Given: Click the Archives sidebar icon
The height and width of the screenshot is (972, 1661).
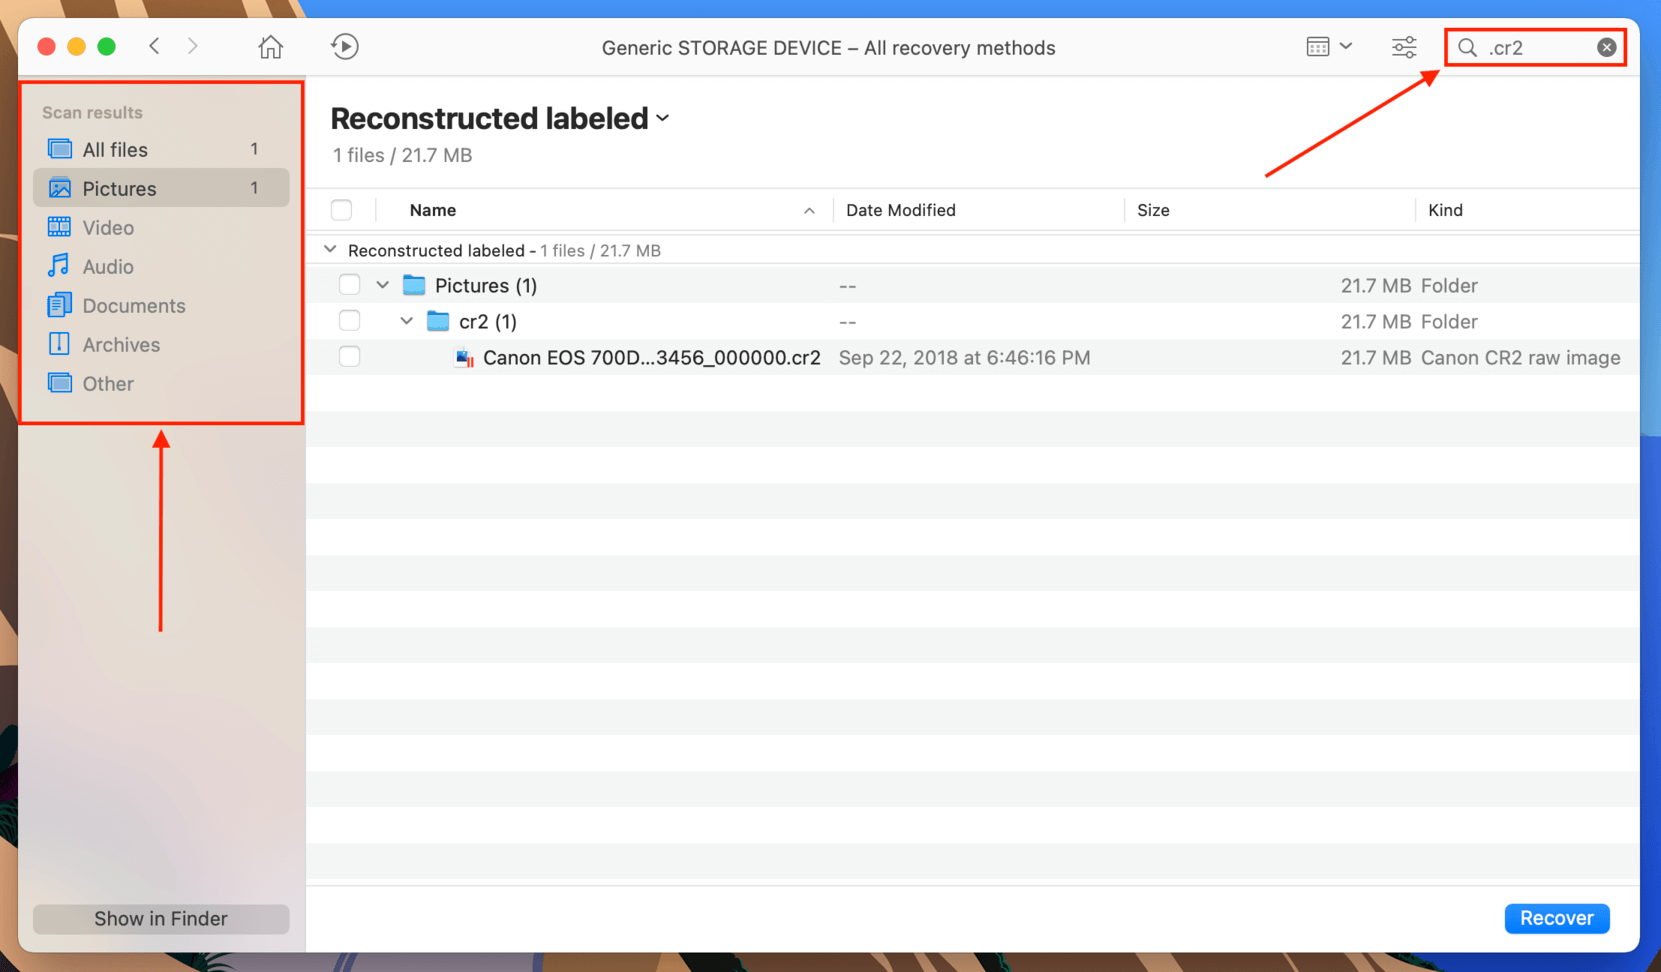Looking at the screenshot, I should click(x=60, y=344).
